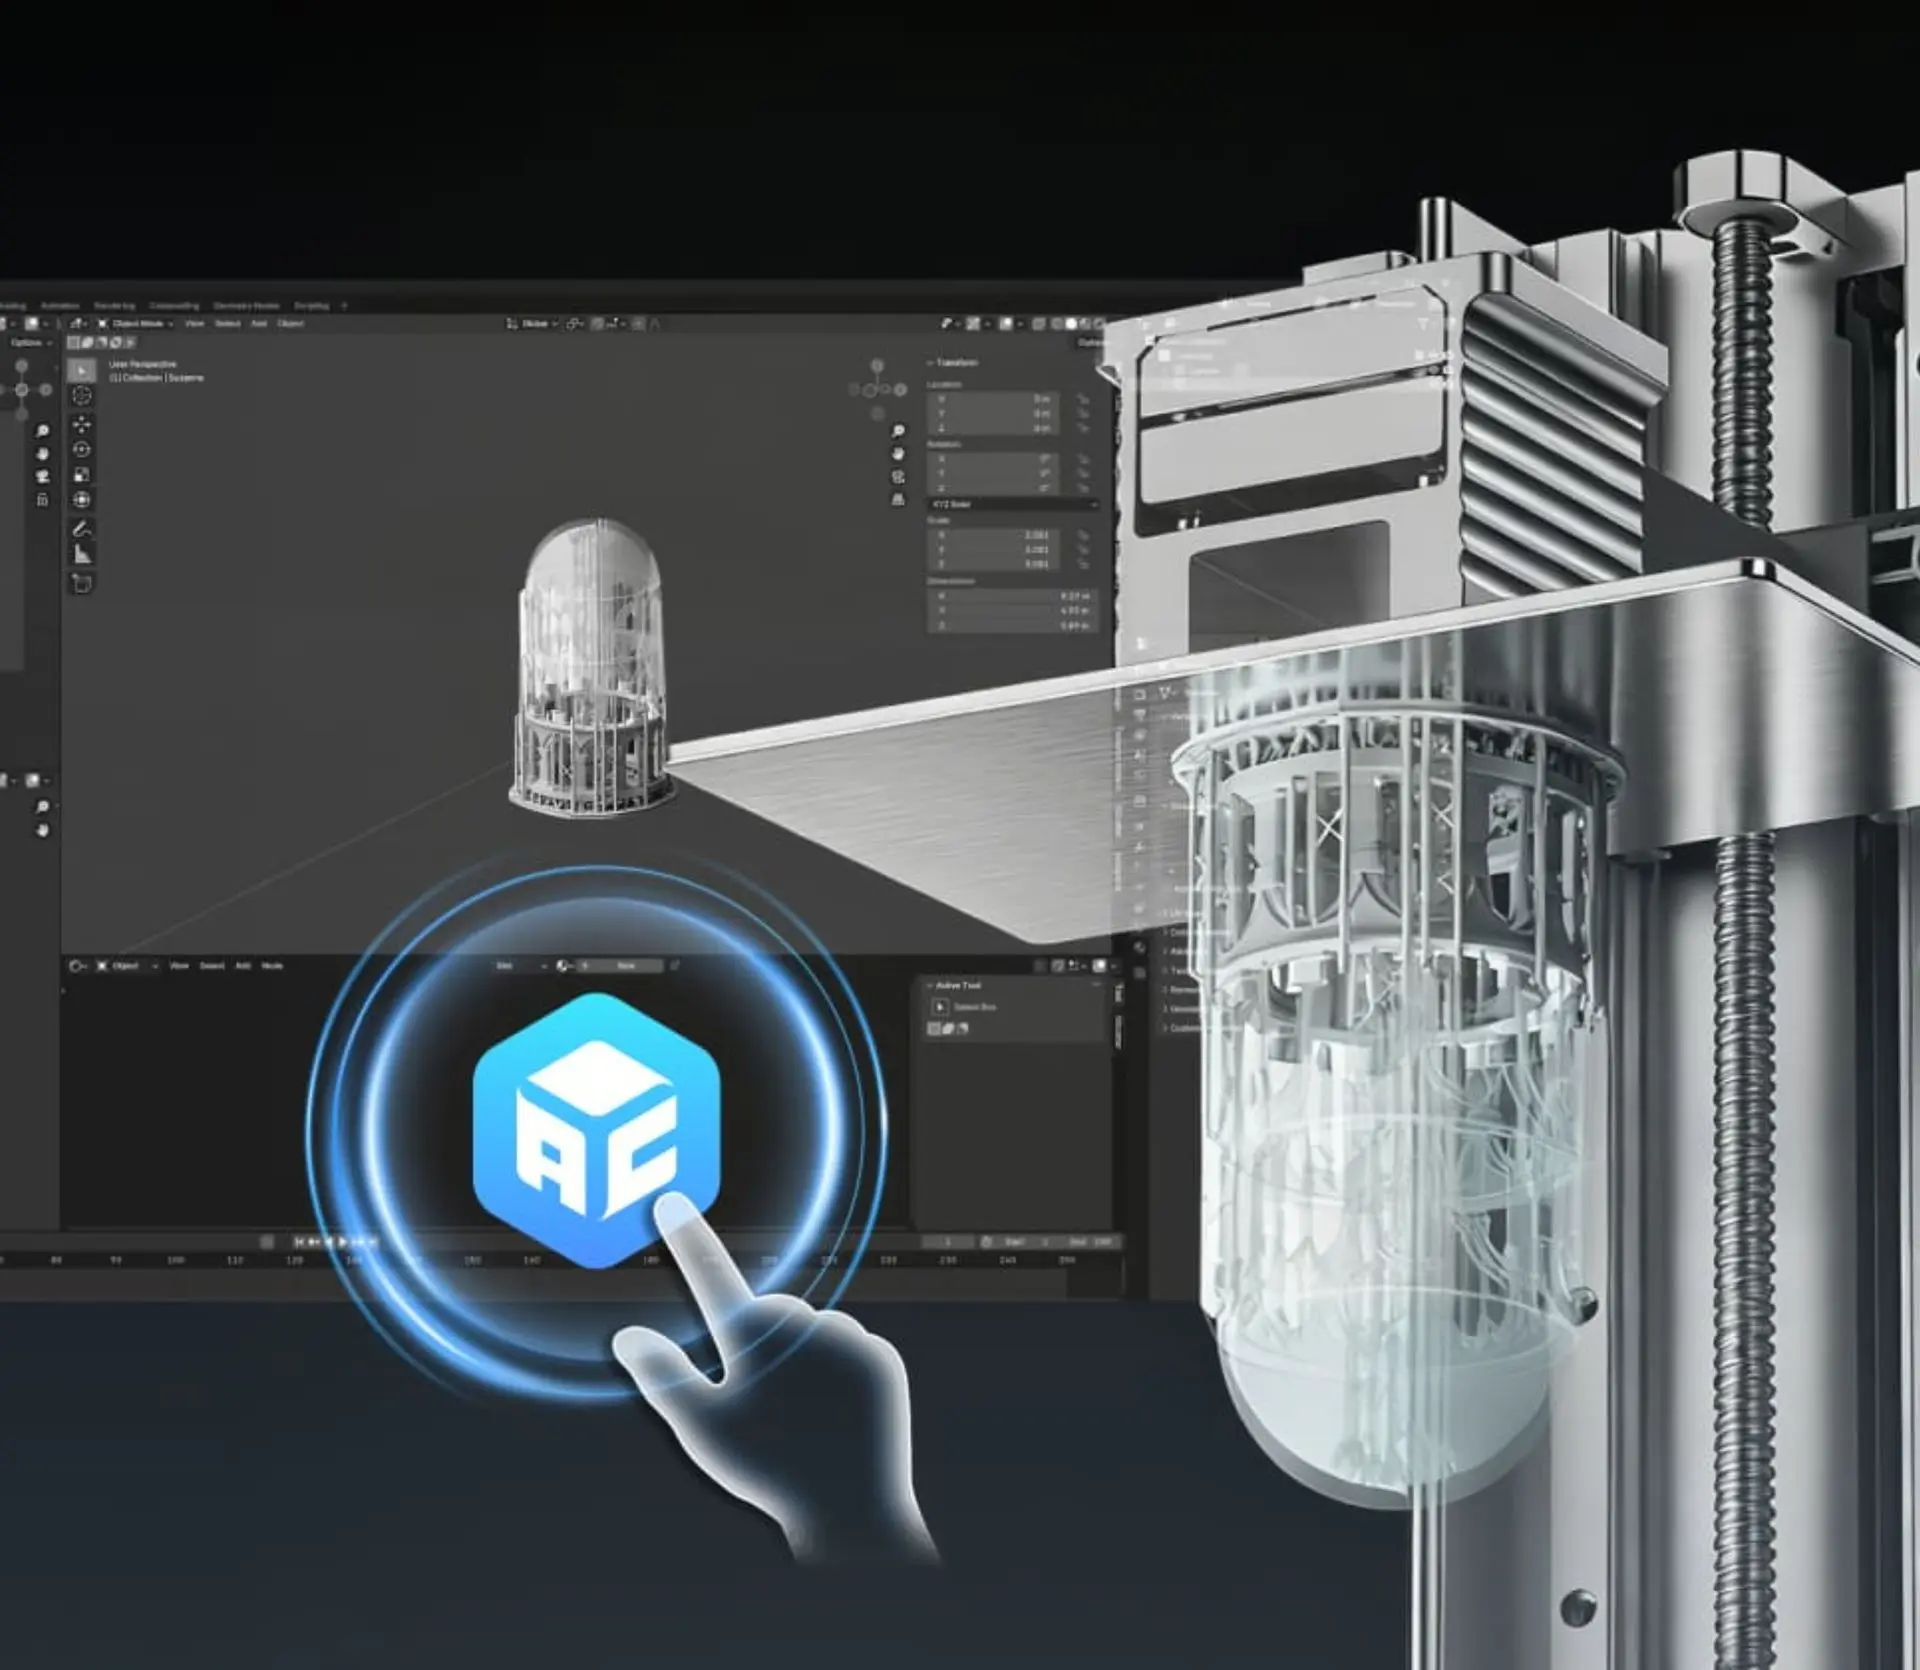
Task: Toggle the Rotation Z lock
Action: coord(1084,488)
